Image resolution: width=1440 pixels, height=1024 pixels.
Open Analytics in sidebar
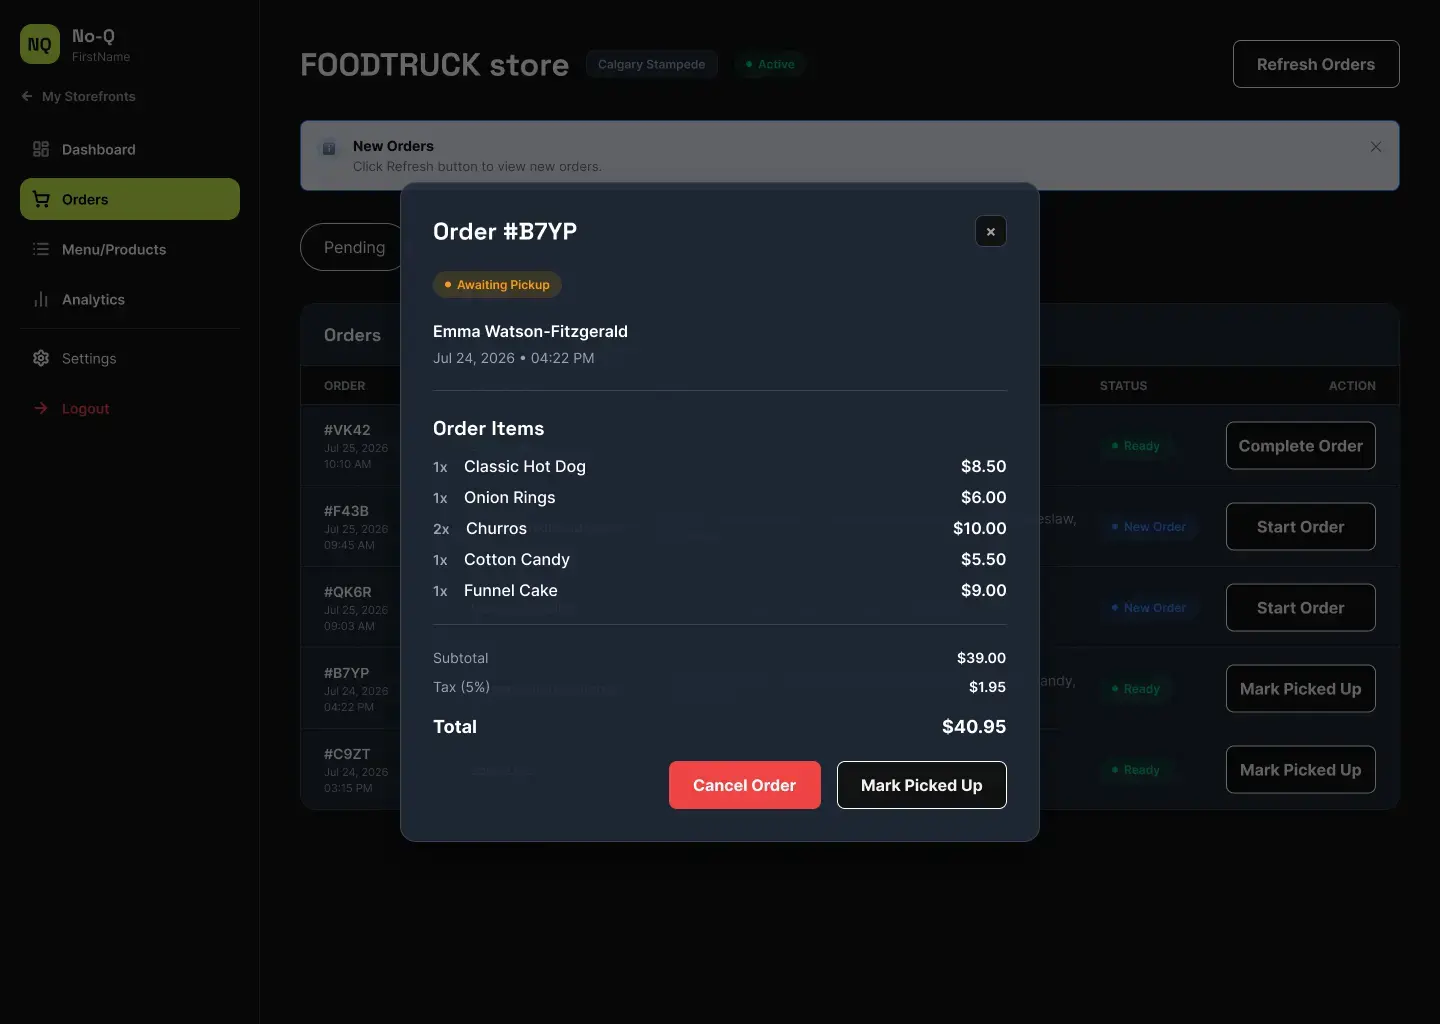pyautogui.click(x=130, y=299)
